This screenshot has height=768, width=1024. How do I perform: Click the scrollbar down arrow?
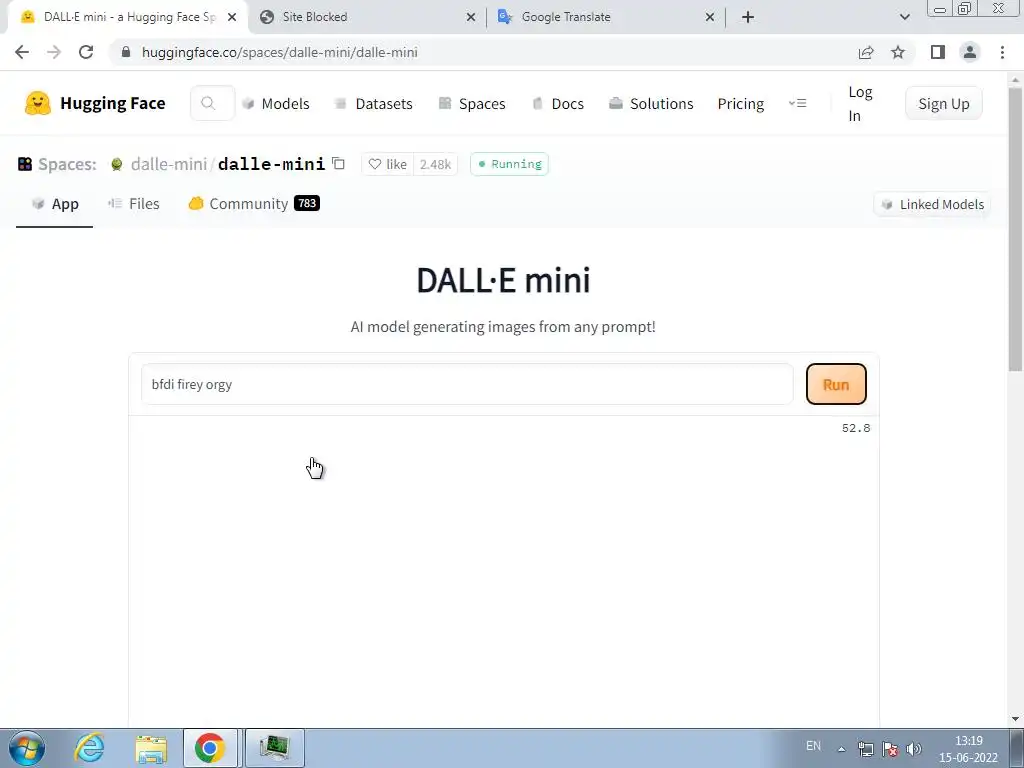(x=1016, y=719)
